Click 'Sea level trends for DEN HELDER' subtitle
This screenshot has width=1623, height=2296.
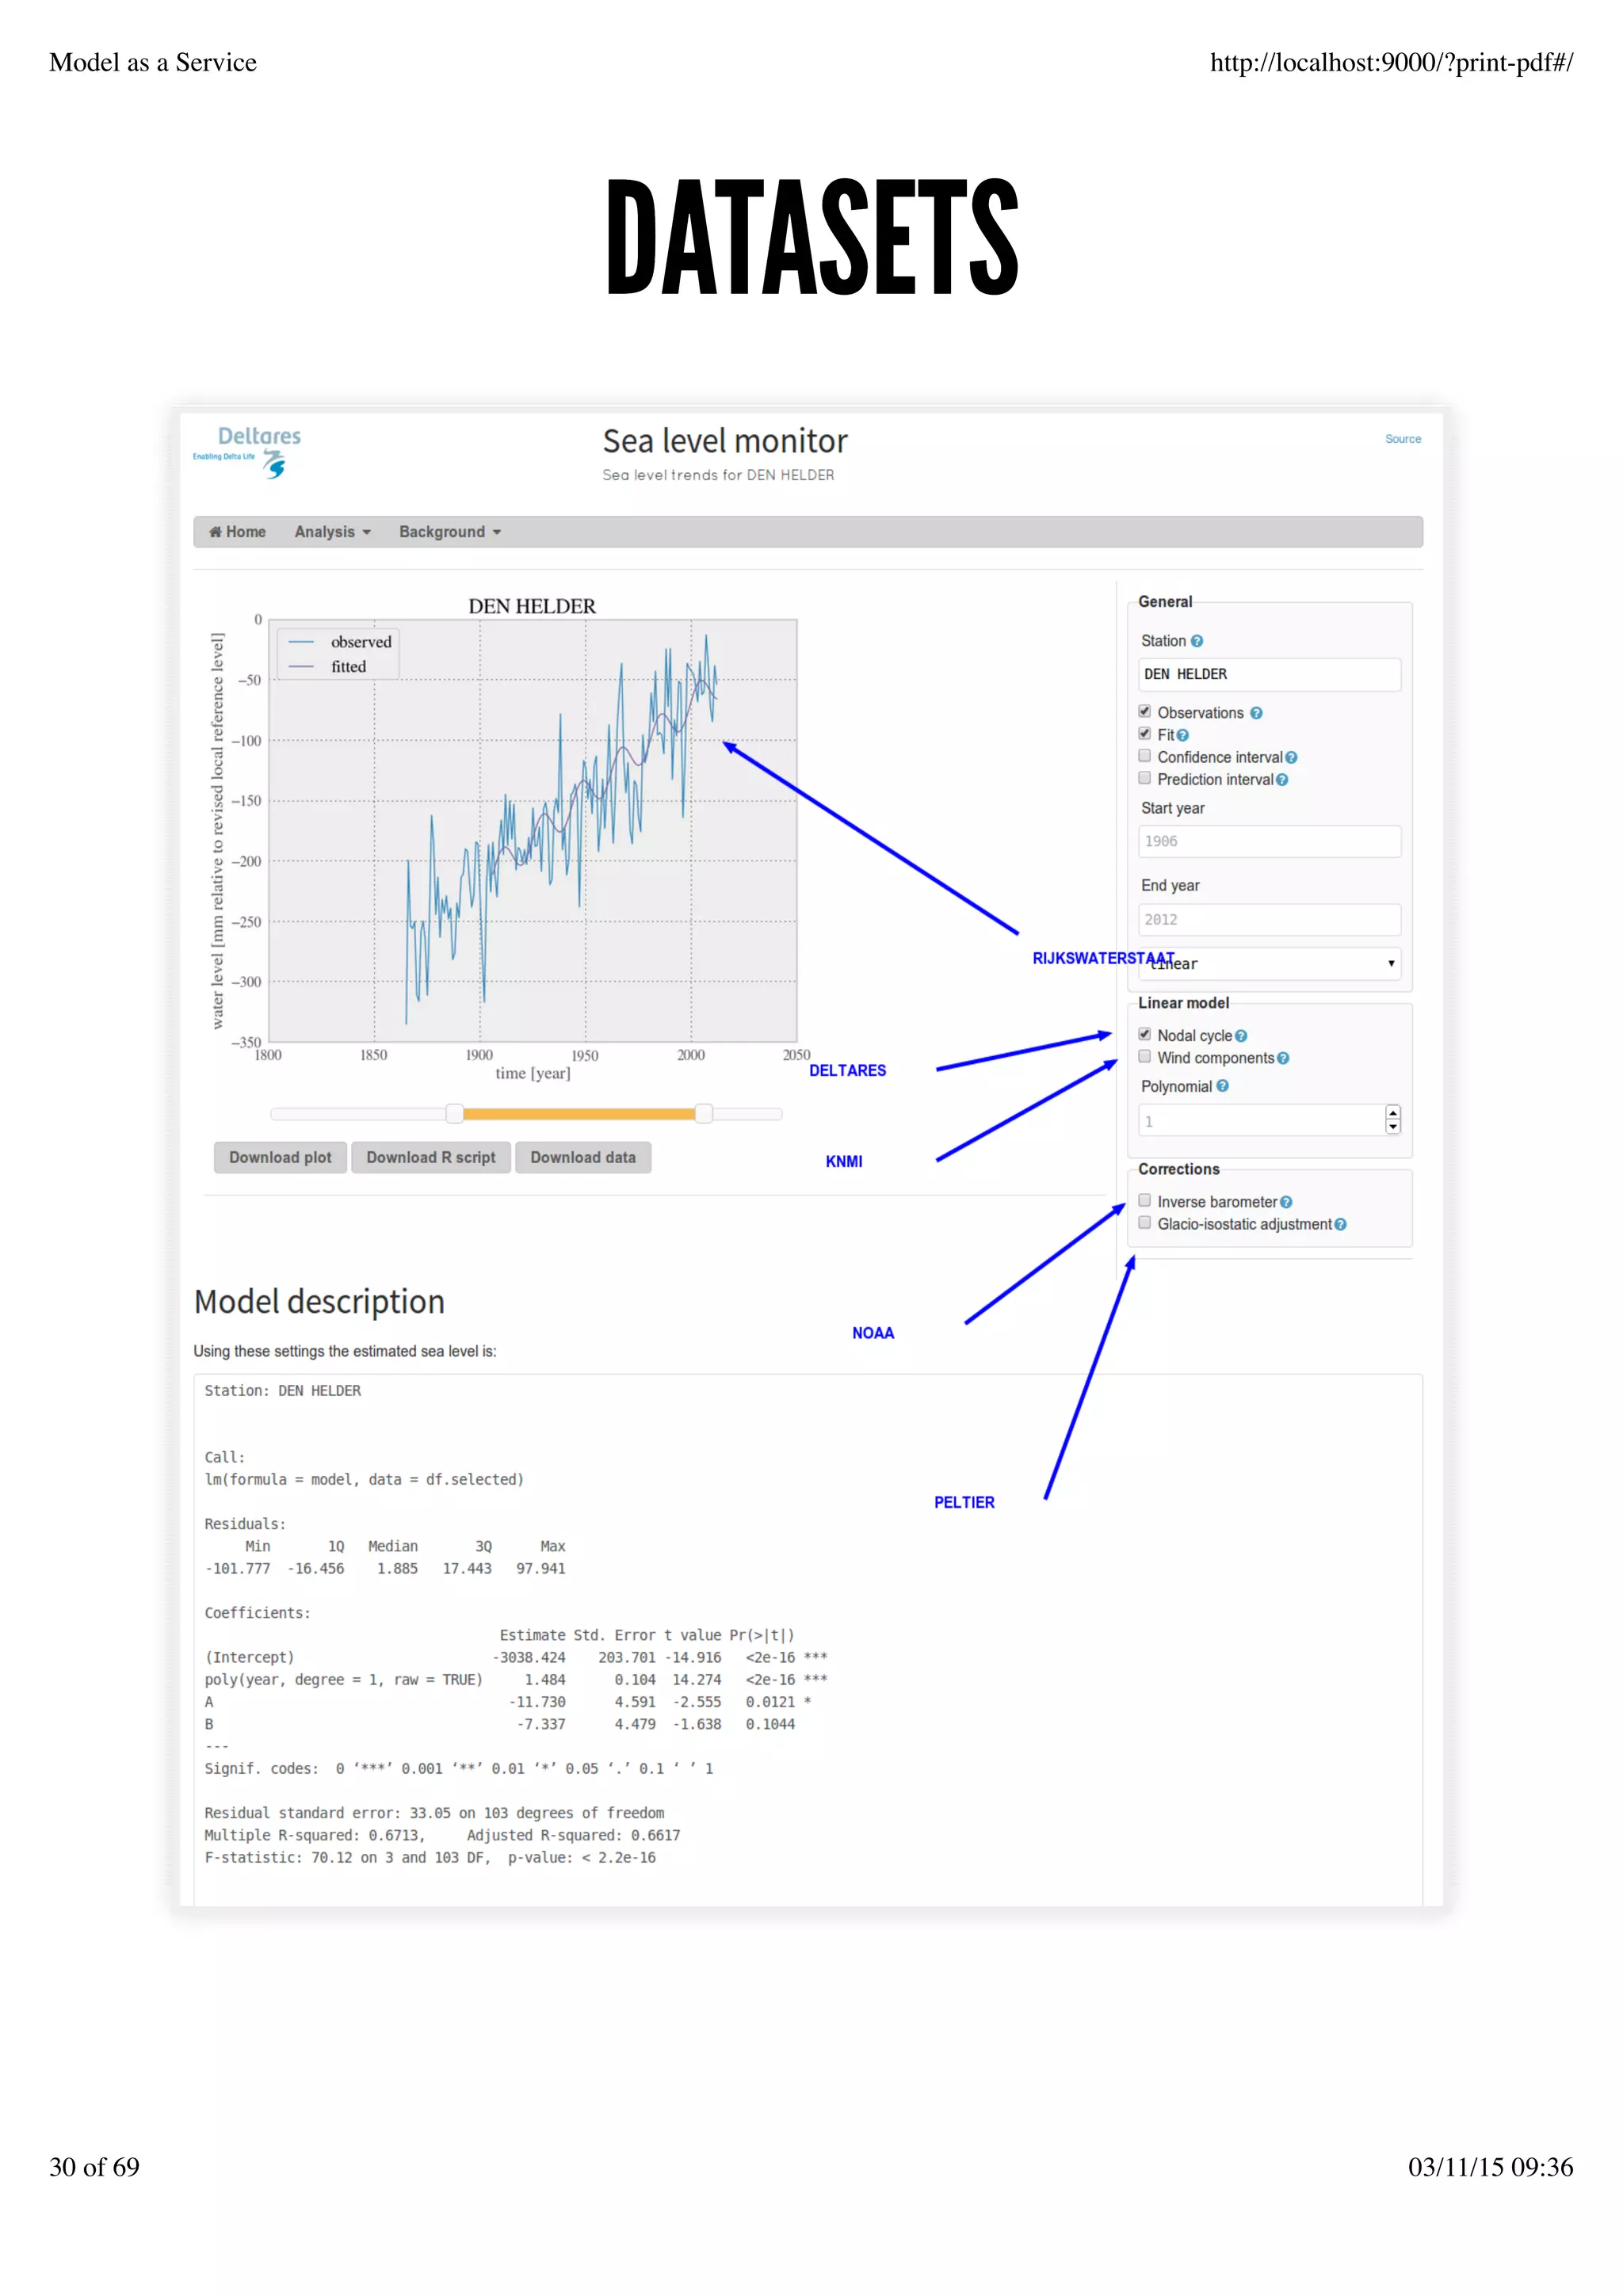718,475
